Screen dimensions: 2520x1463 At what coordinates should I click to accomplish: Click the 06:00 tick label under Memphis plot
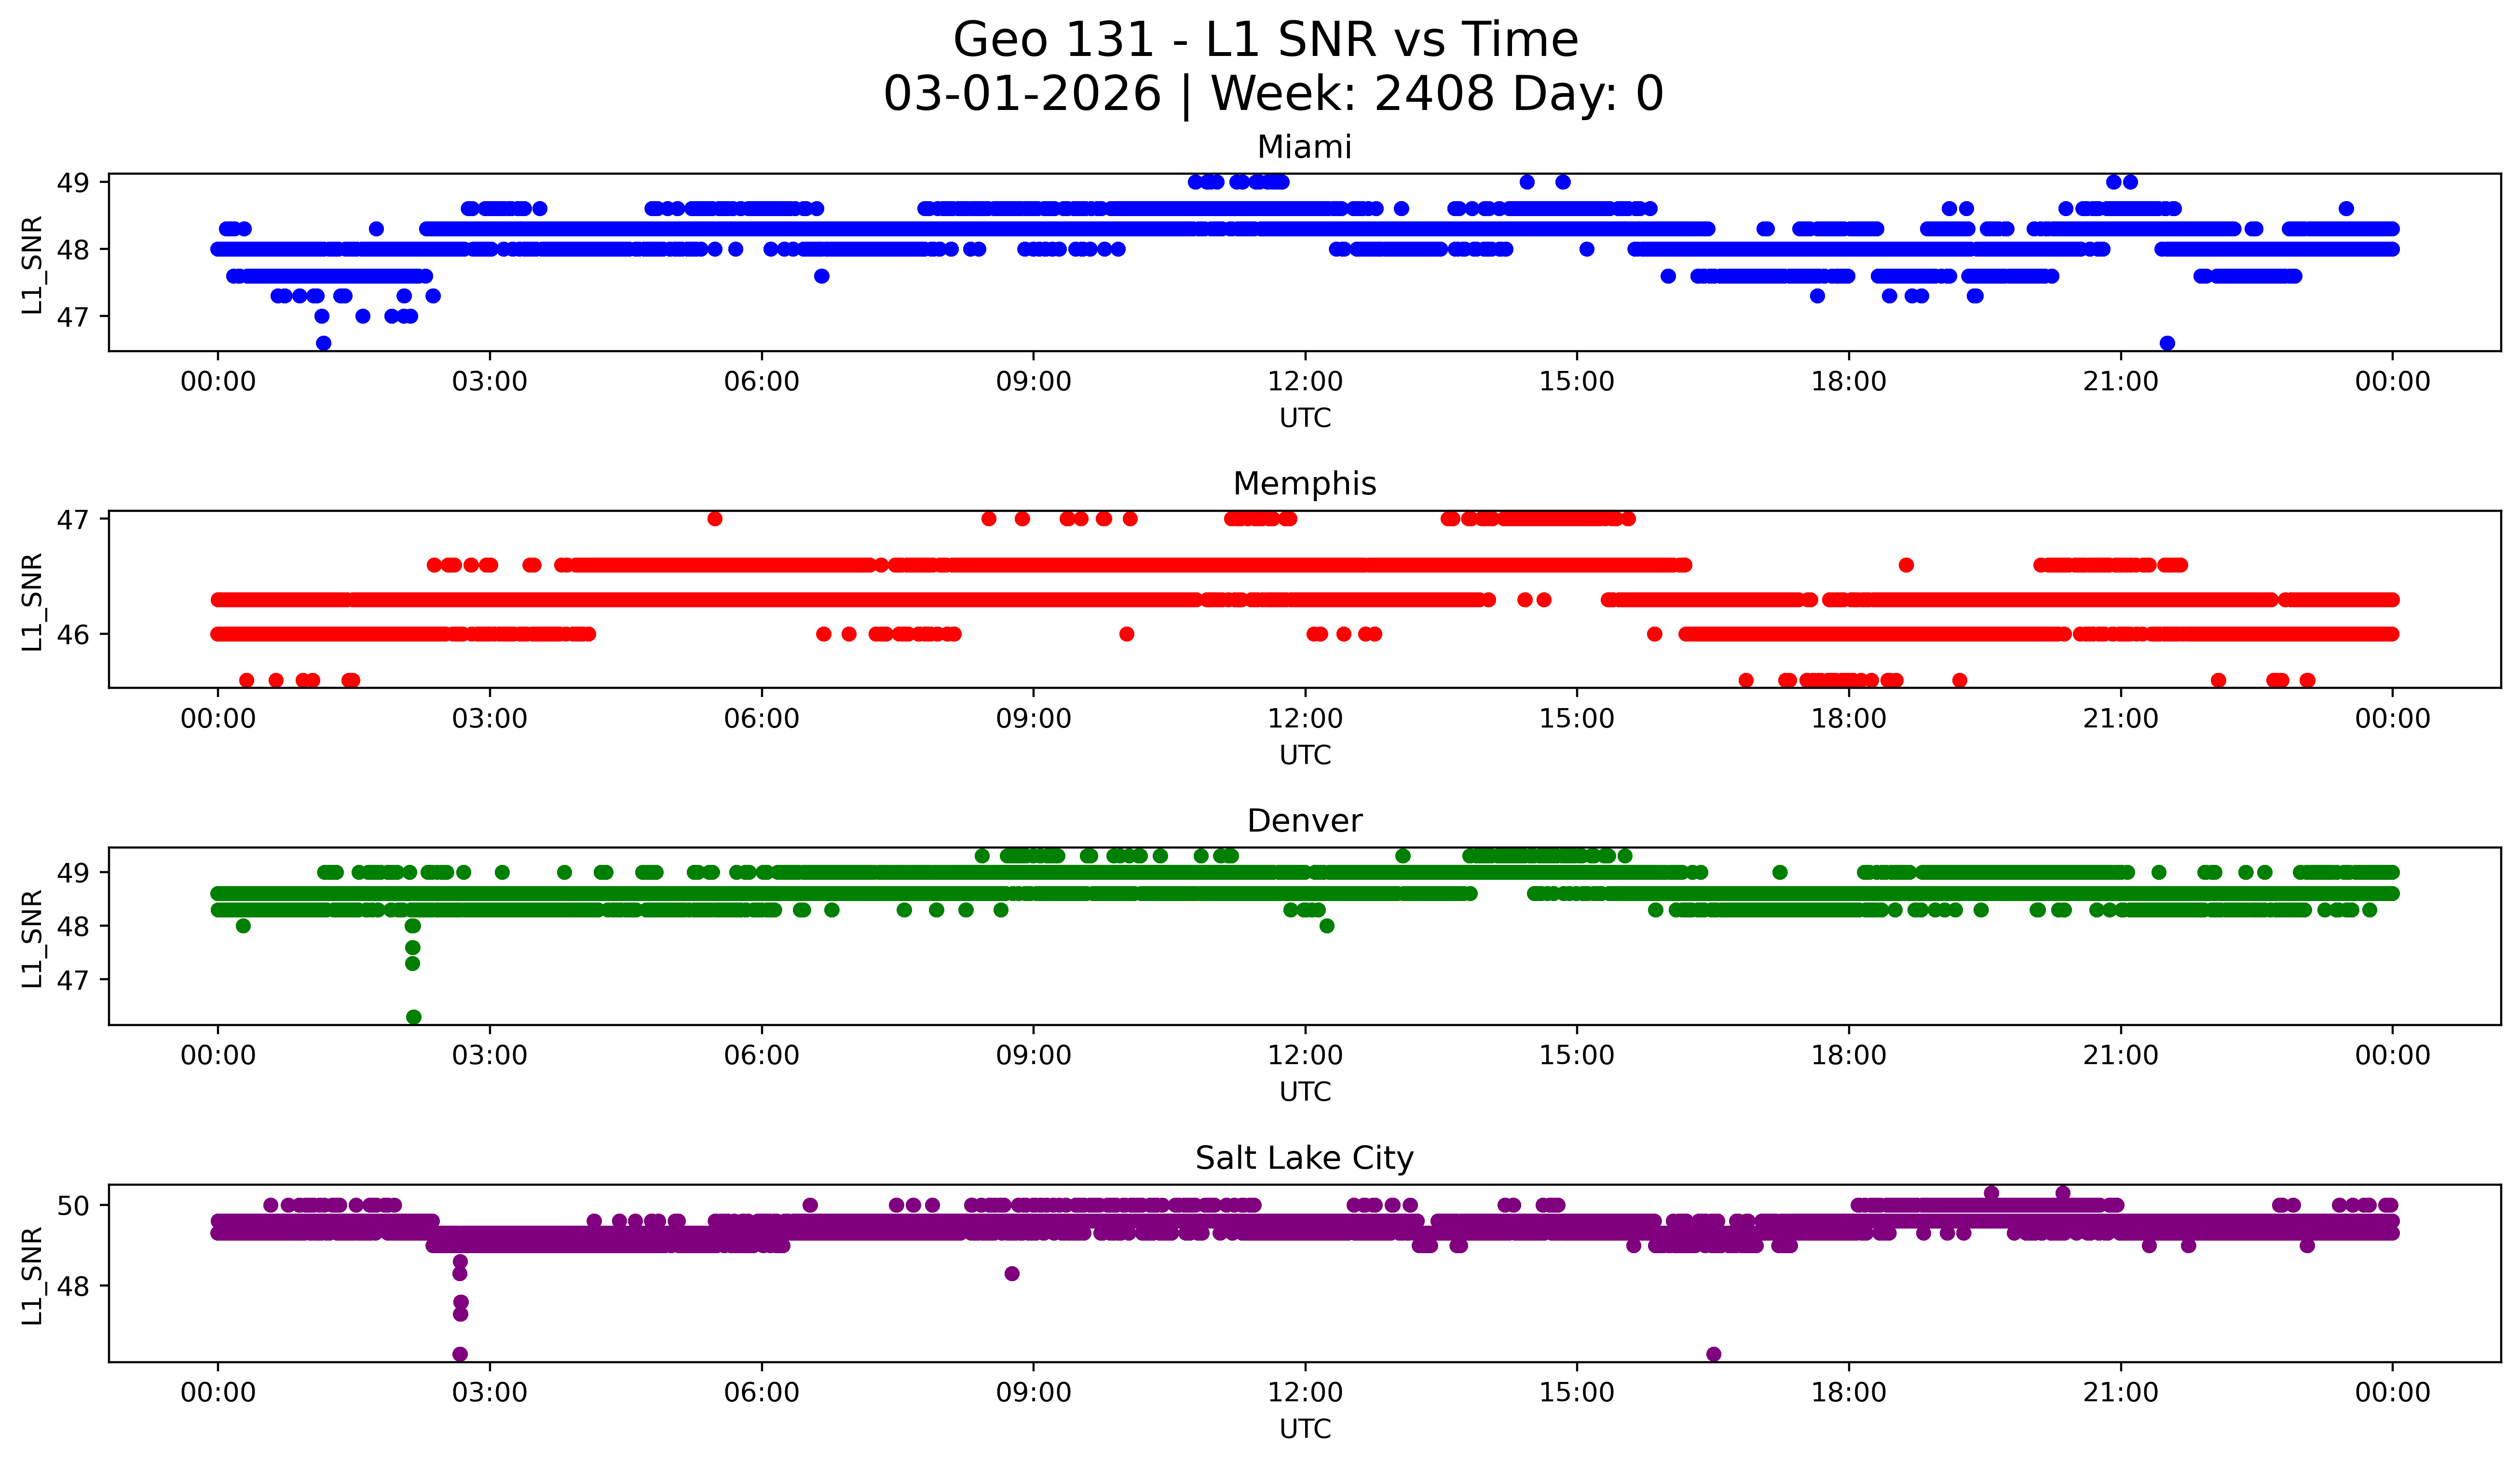(761, 719)
